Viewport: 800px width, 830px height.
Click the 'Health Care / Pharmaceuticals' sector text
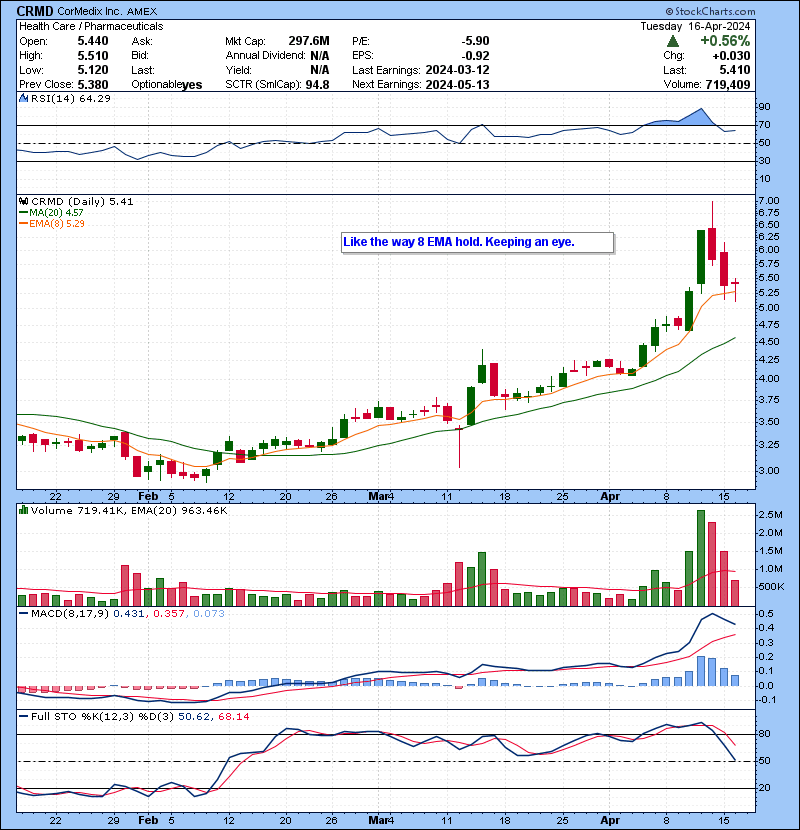(x=91, y=26)
